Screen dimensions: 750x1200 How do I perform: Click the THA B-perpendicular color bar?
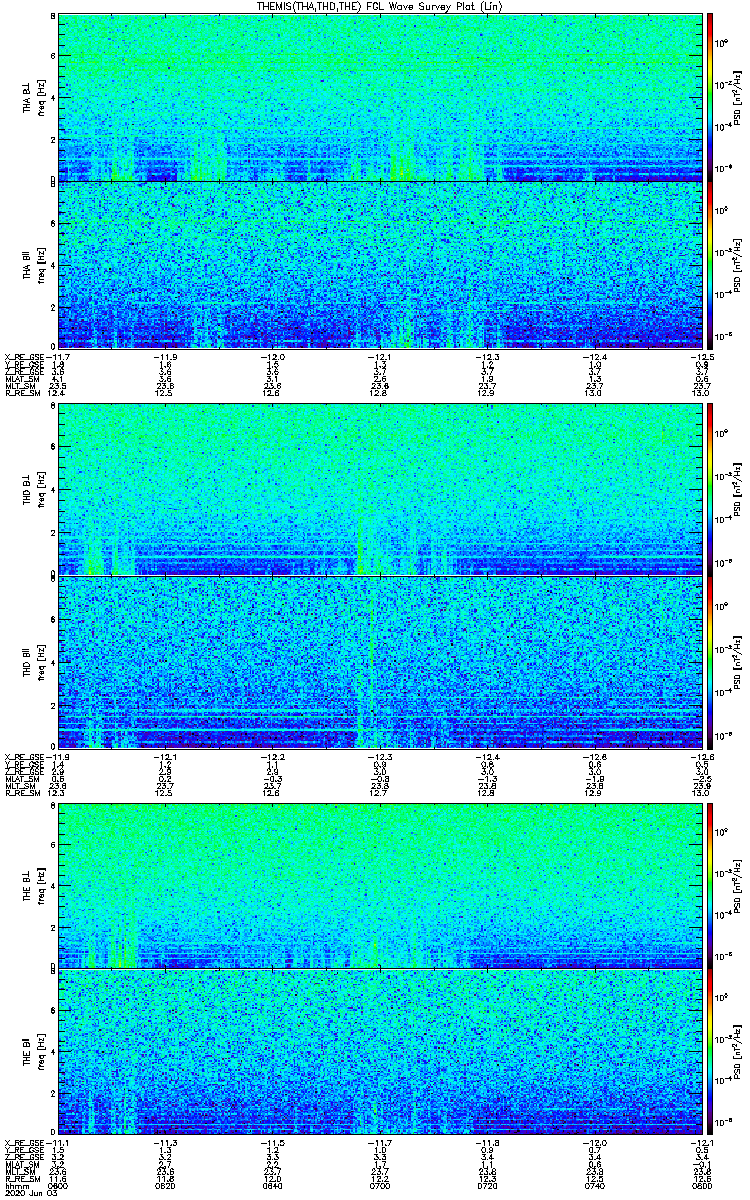click(711, 97)
